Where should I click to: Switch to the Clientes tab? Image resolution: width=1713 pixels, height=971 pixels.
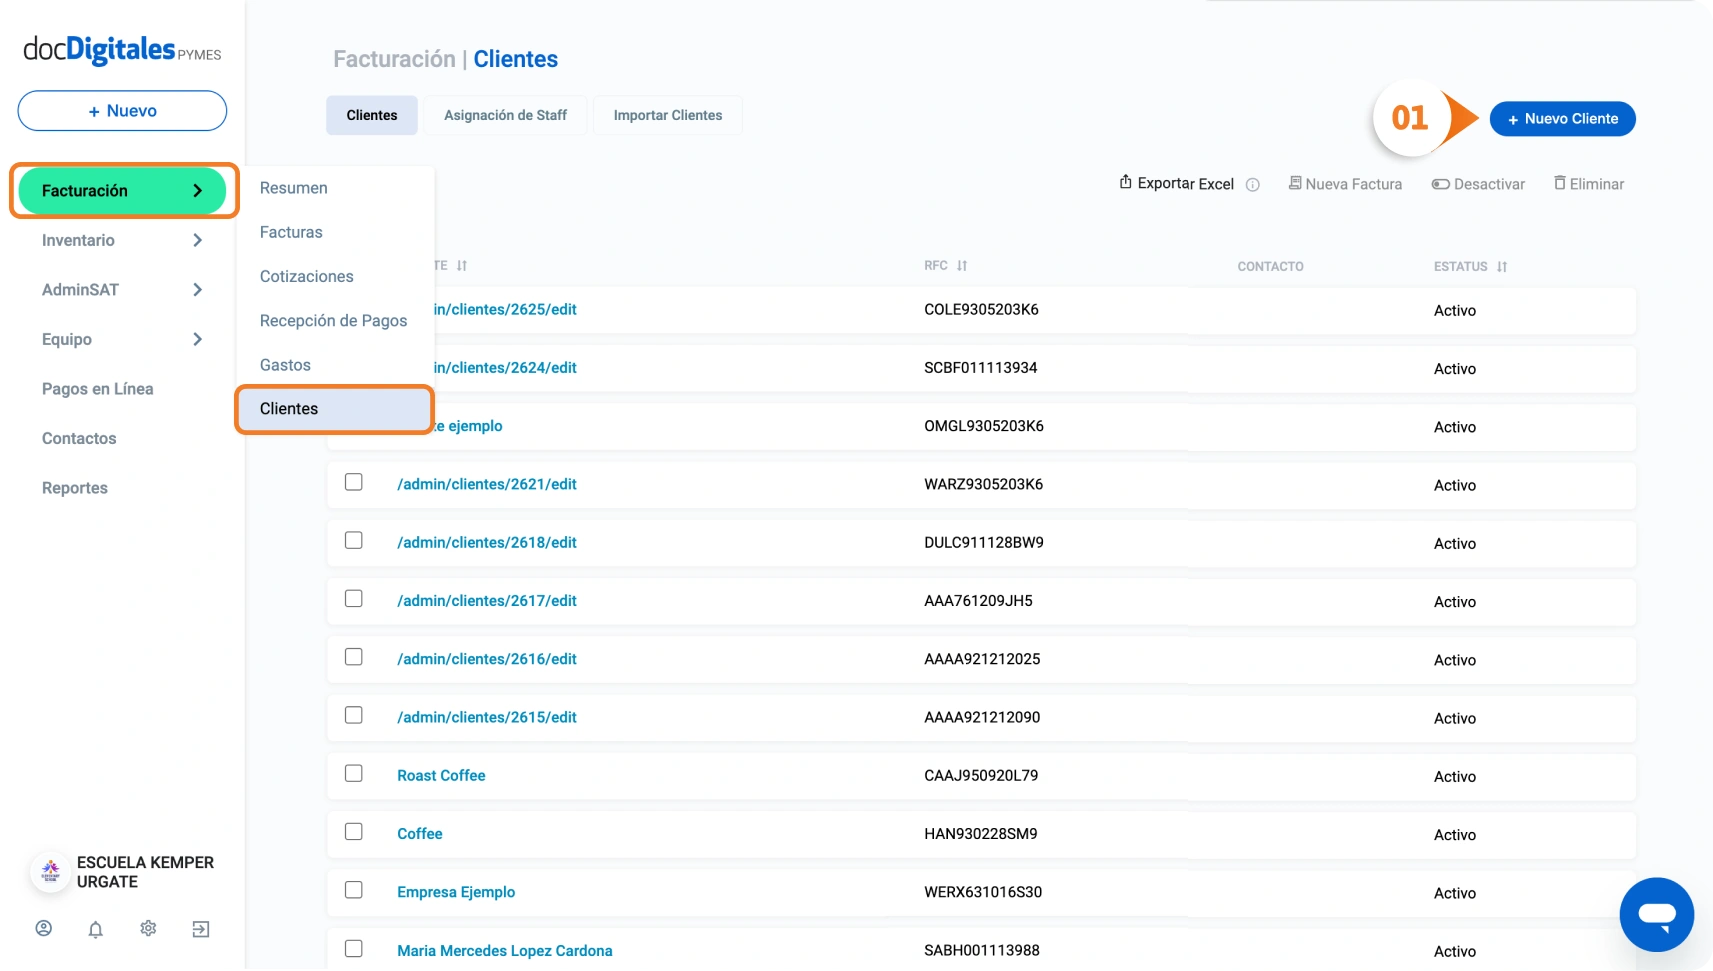pos(372,116)
